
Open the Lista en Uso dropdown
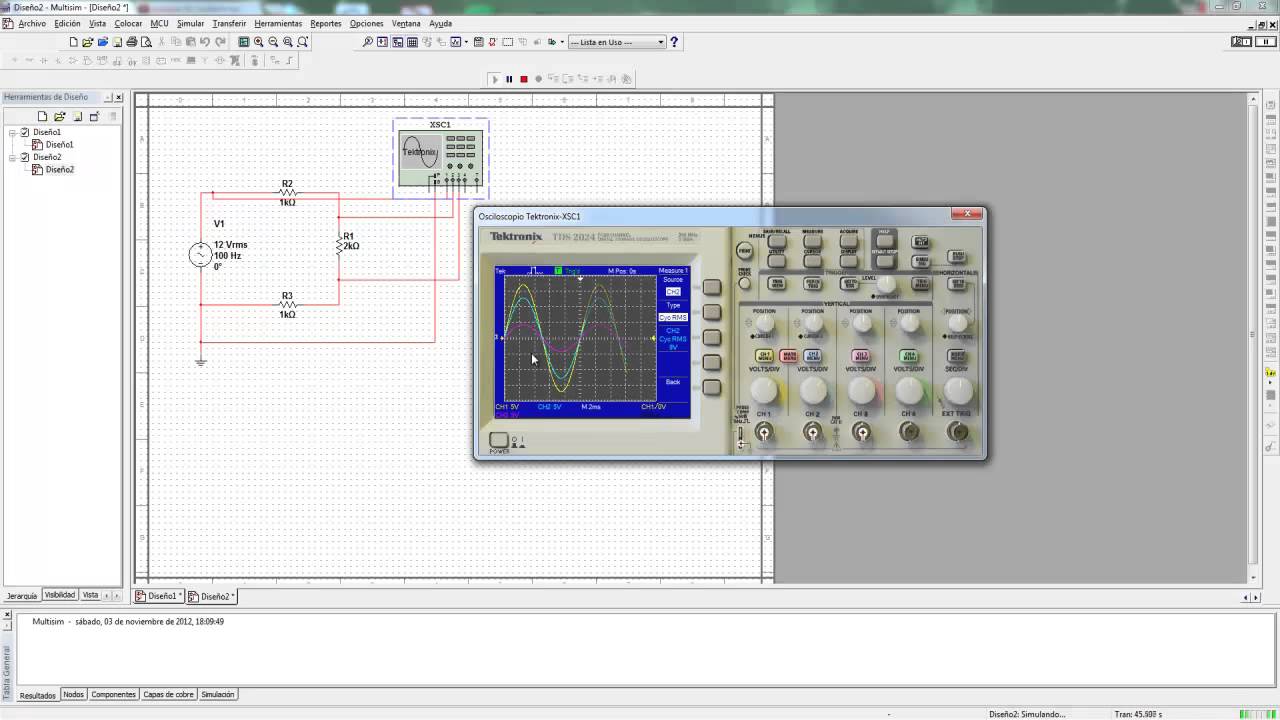(x=660, y=42)
